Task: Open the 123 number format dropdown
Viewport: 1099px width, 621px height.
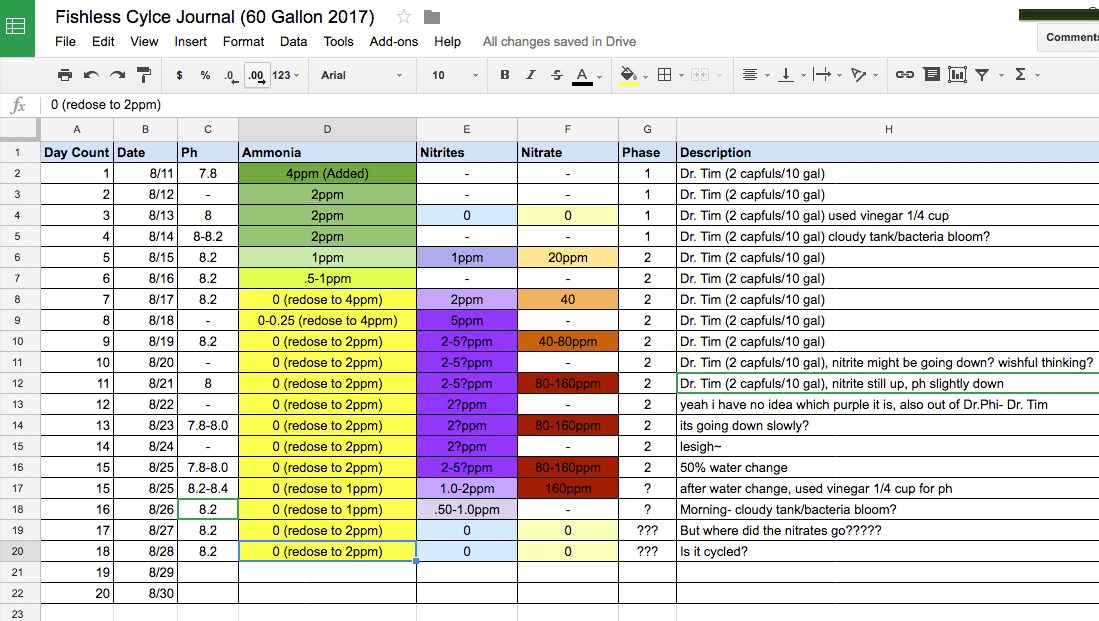Action: coord(286,75)
